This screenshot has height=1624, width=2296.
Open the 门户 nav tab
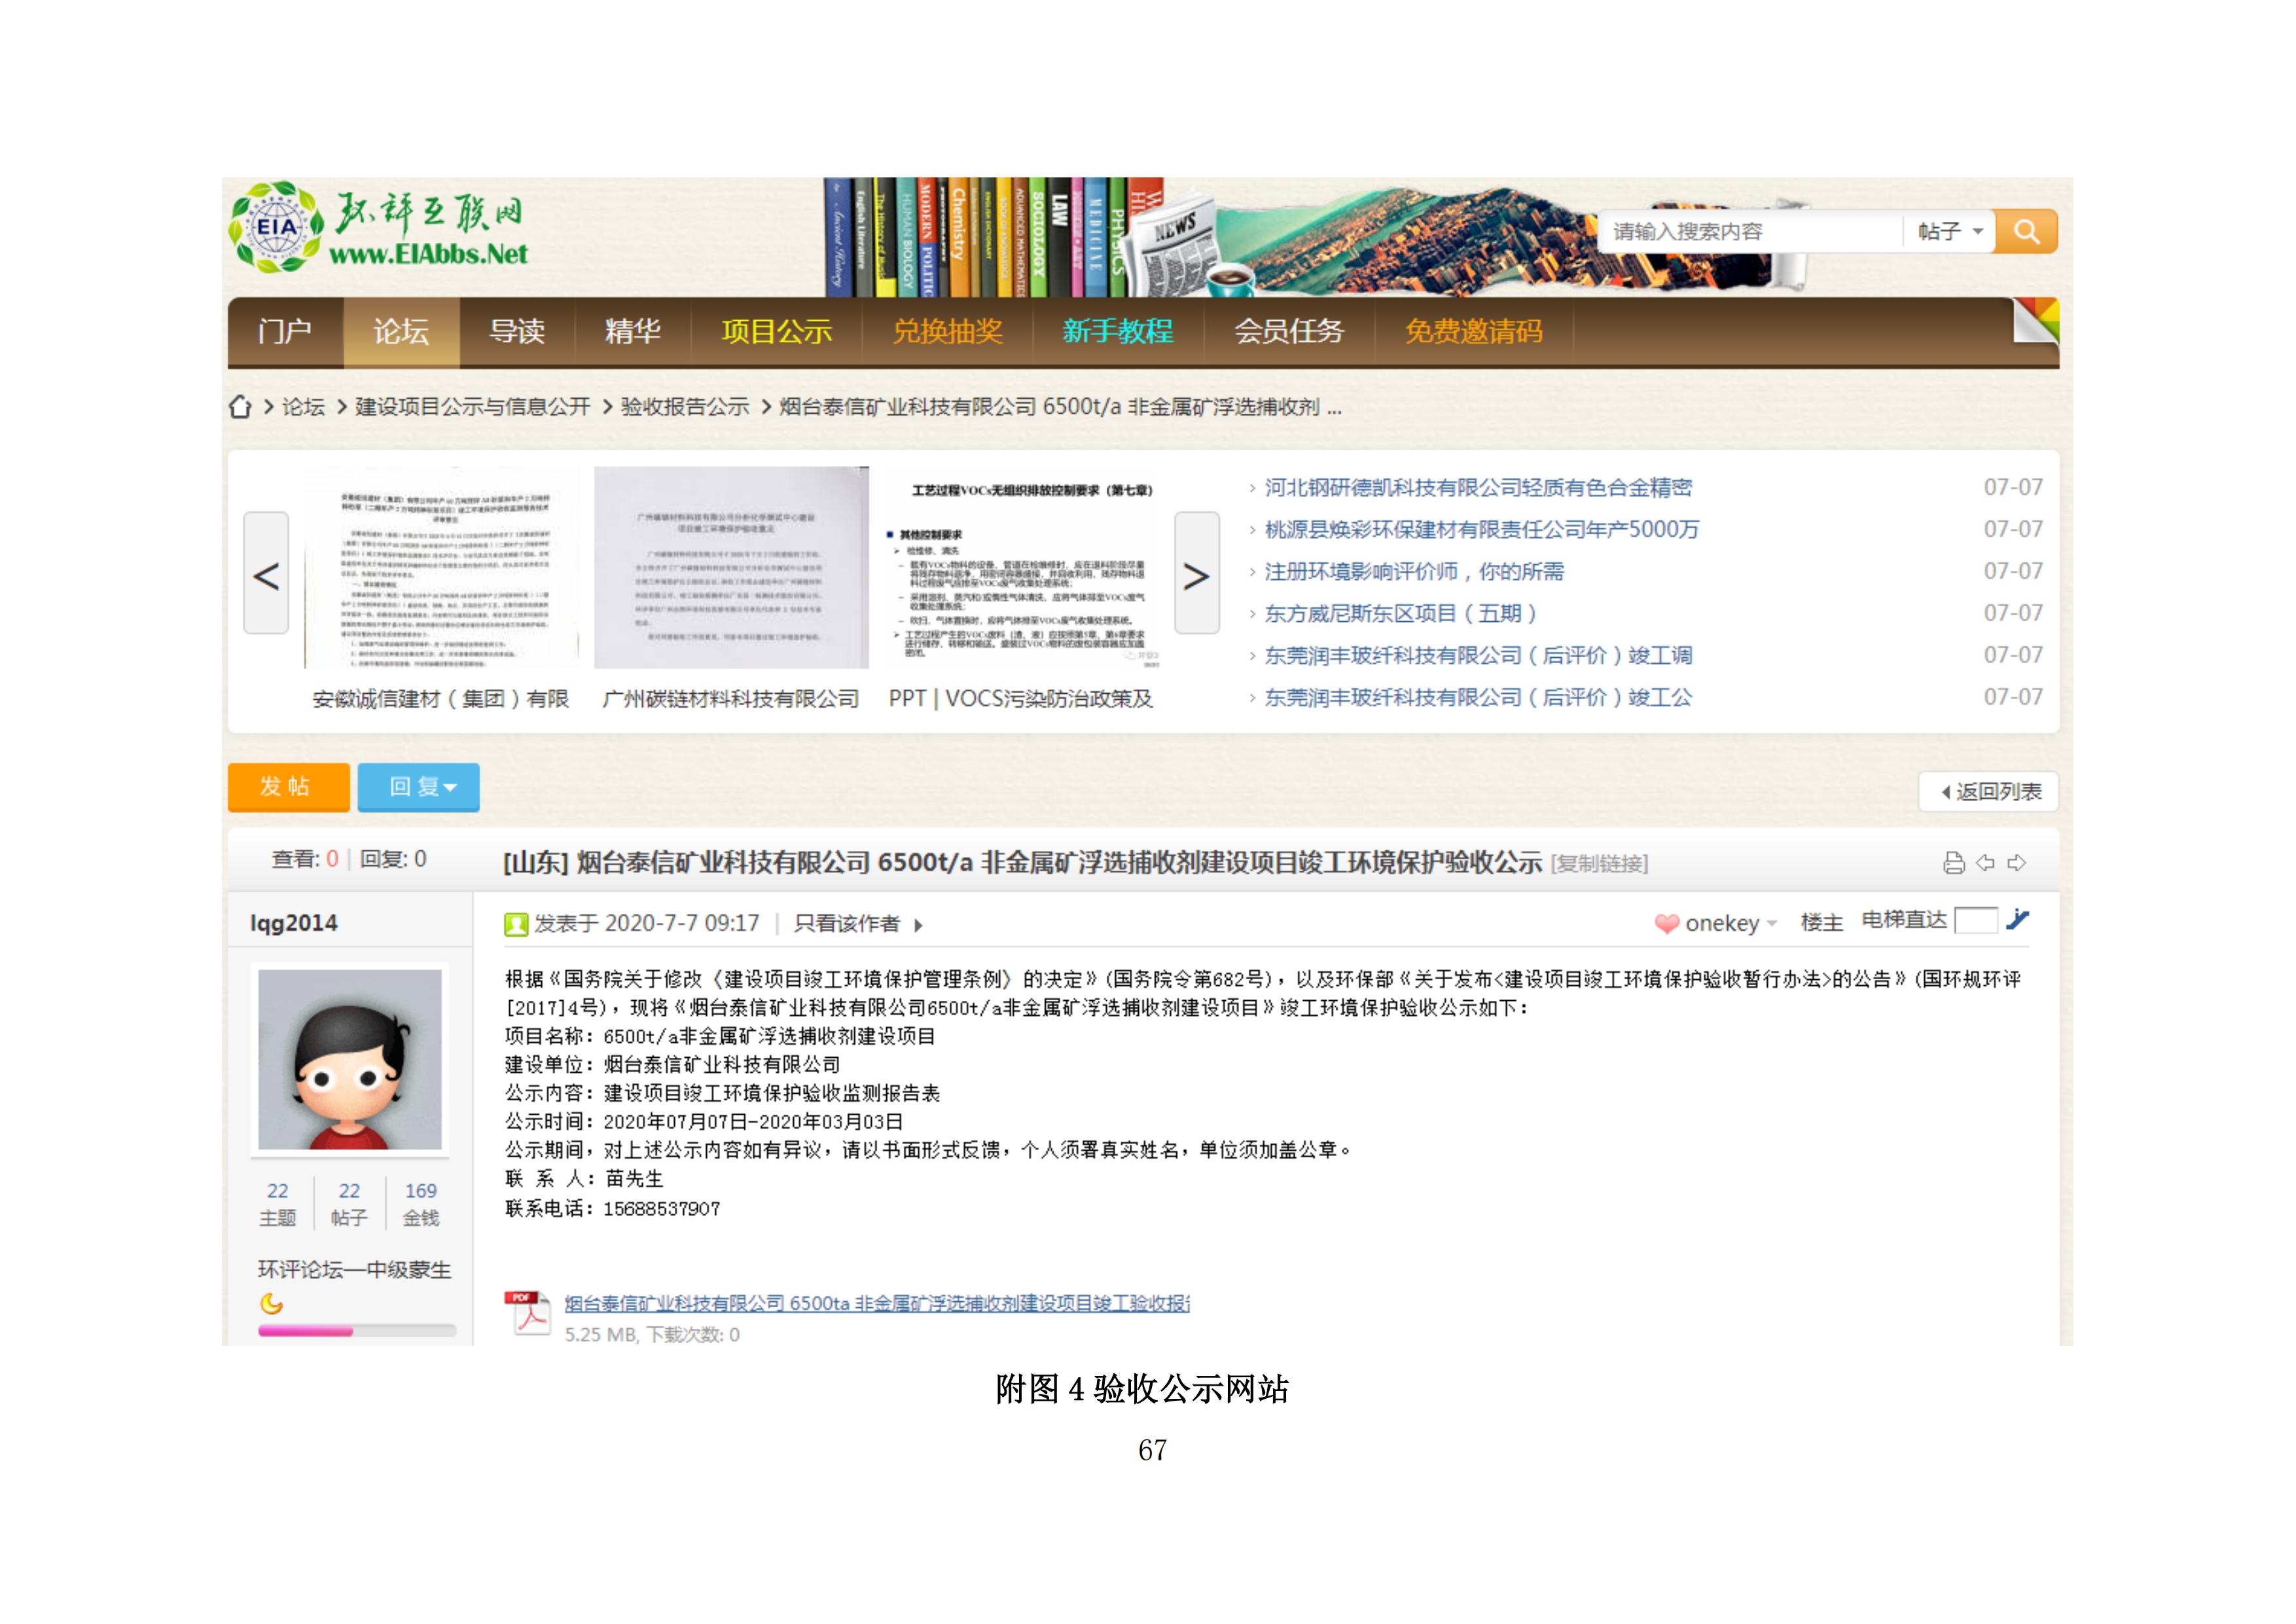(285, 331)
